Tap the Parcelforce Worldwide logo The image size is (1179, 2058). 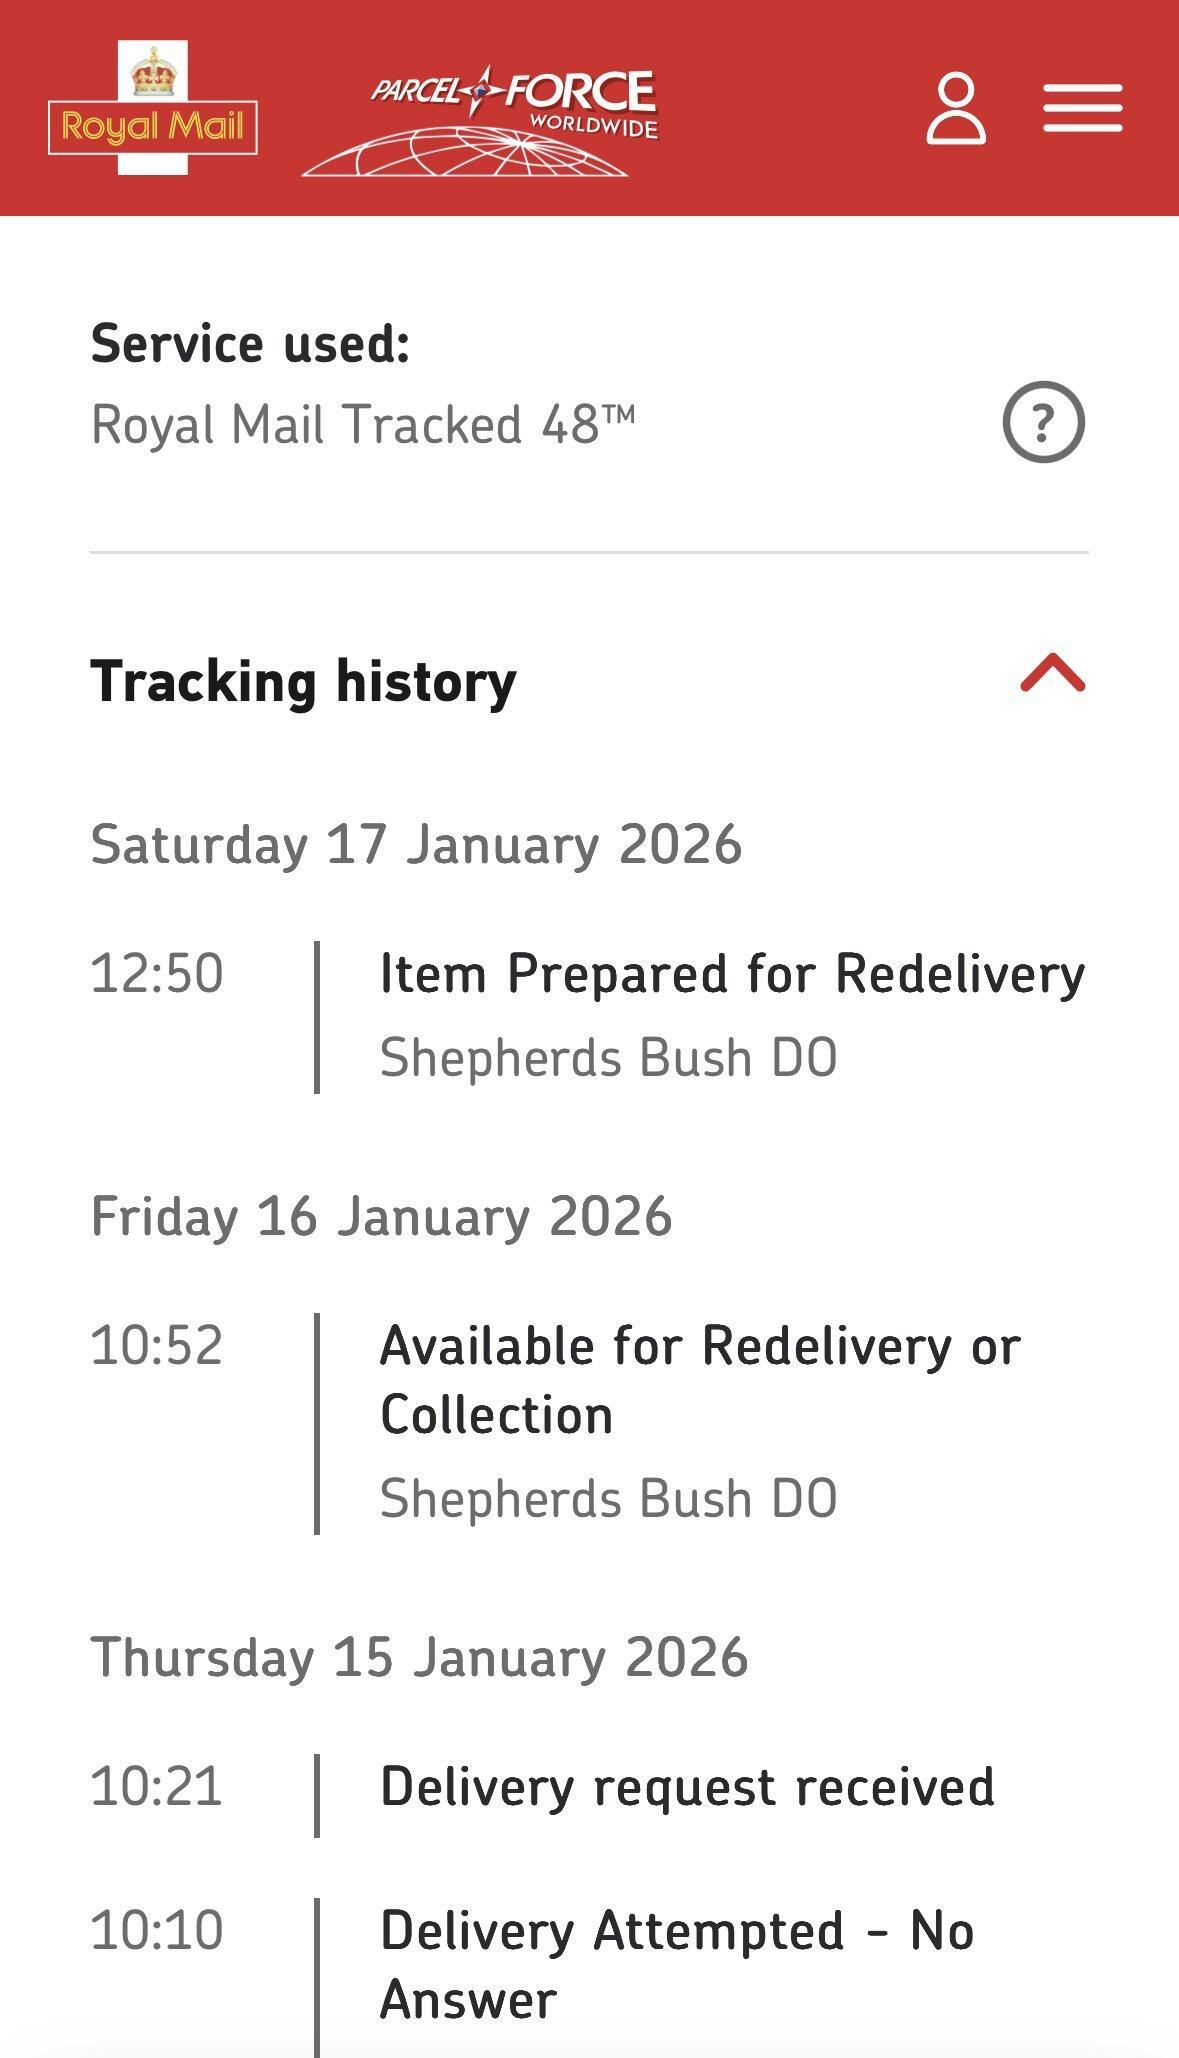coord(480,122)
